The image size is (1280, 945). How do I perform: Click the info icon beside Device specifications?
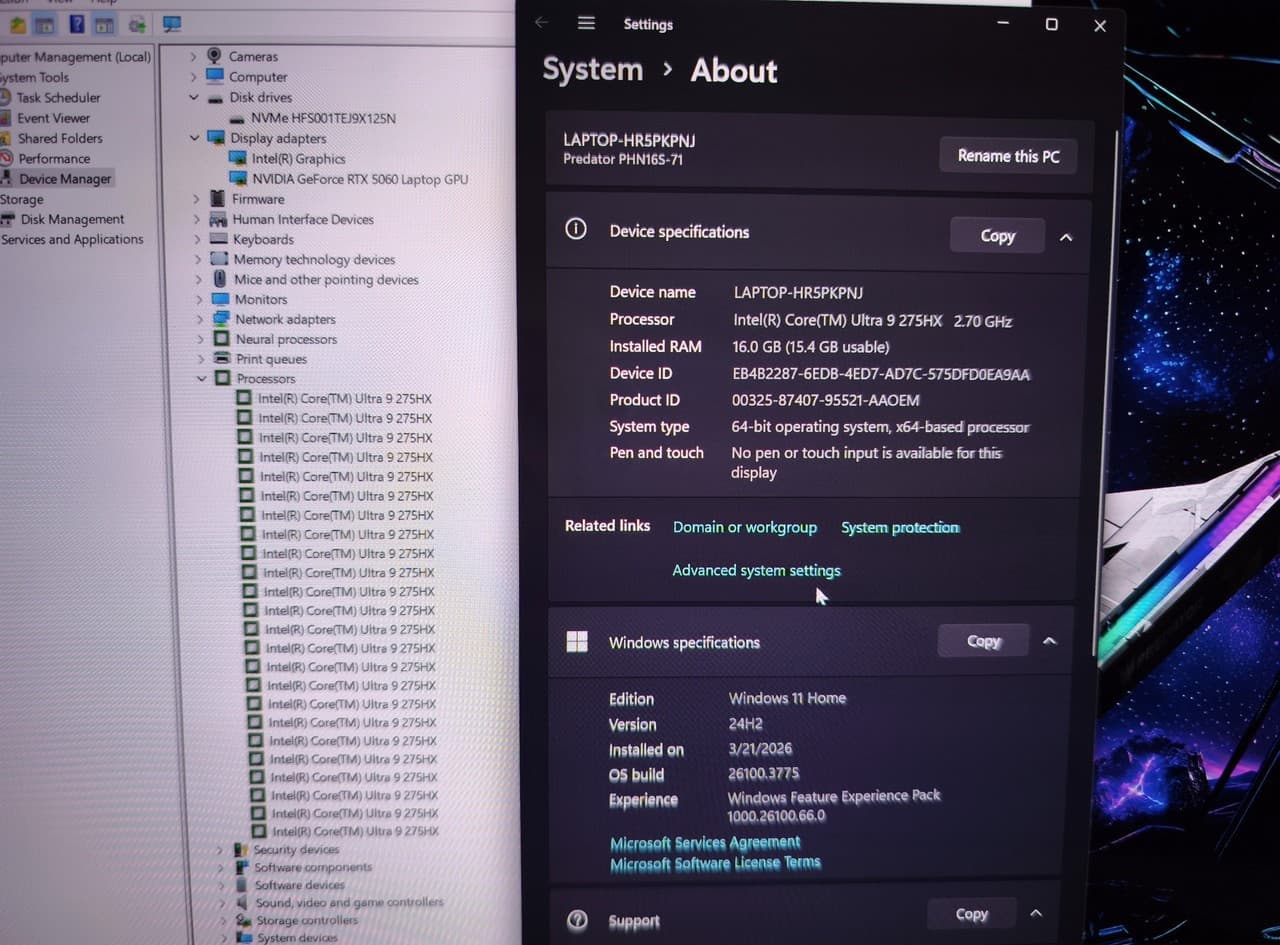coord(576,229)
